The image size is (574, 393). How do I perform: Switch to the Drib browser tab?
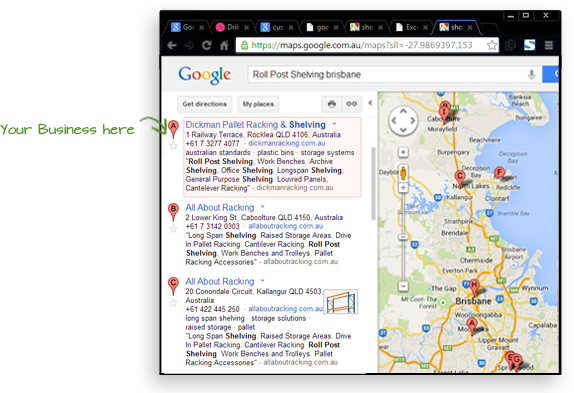click(x=232, y=27)
